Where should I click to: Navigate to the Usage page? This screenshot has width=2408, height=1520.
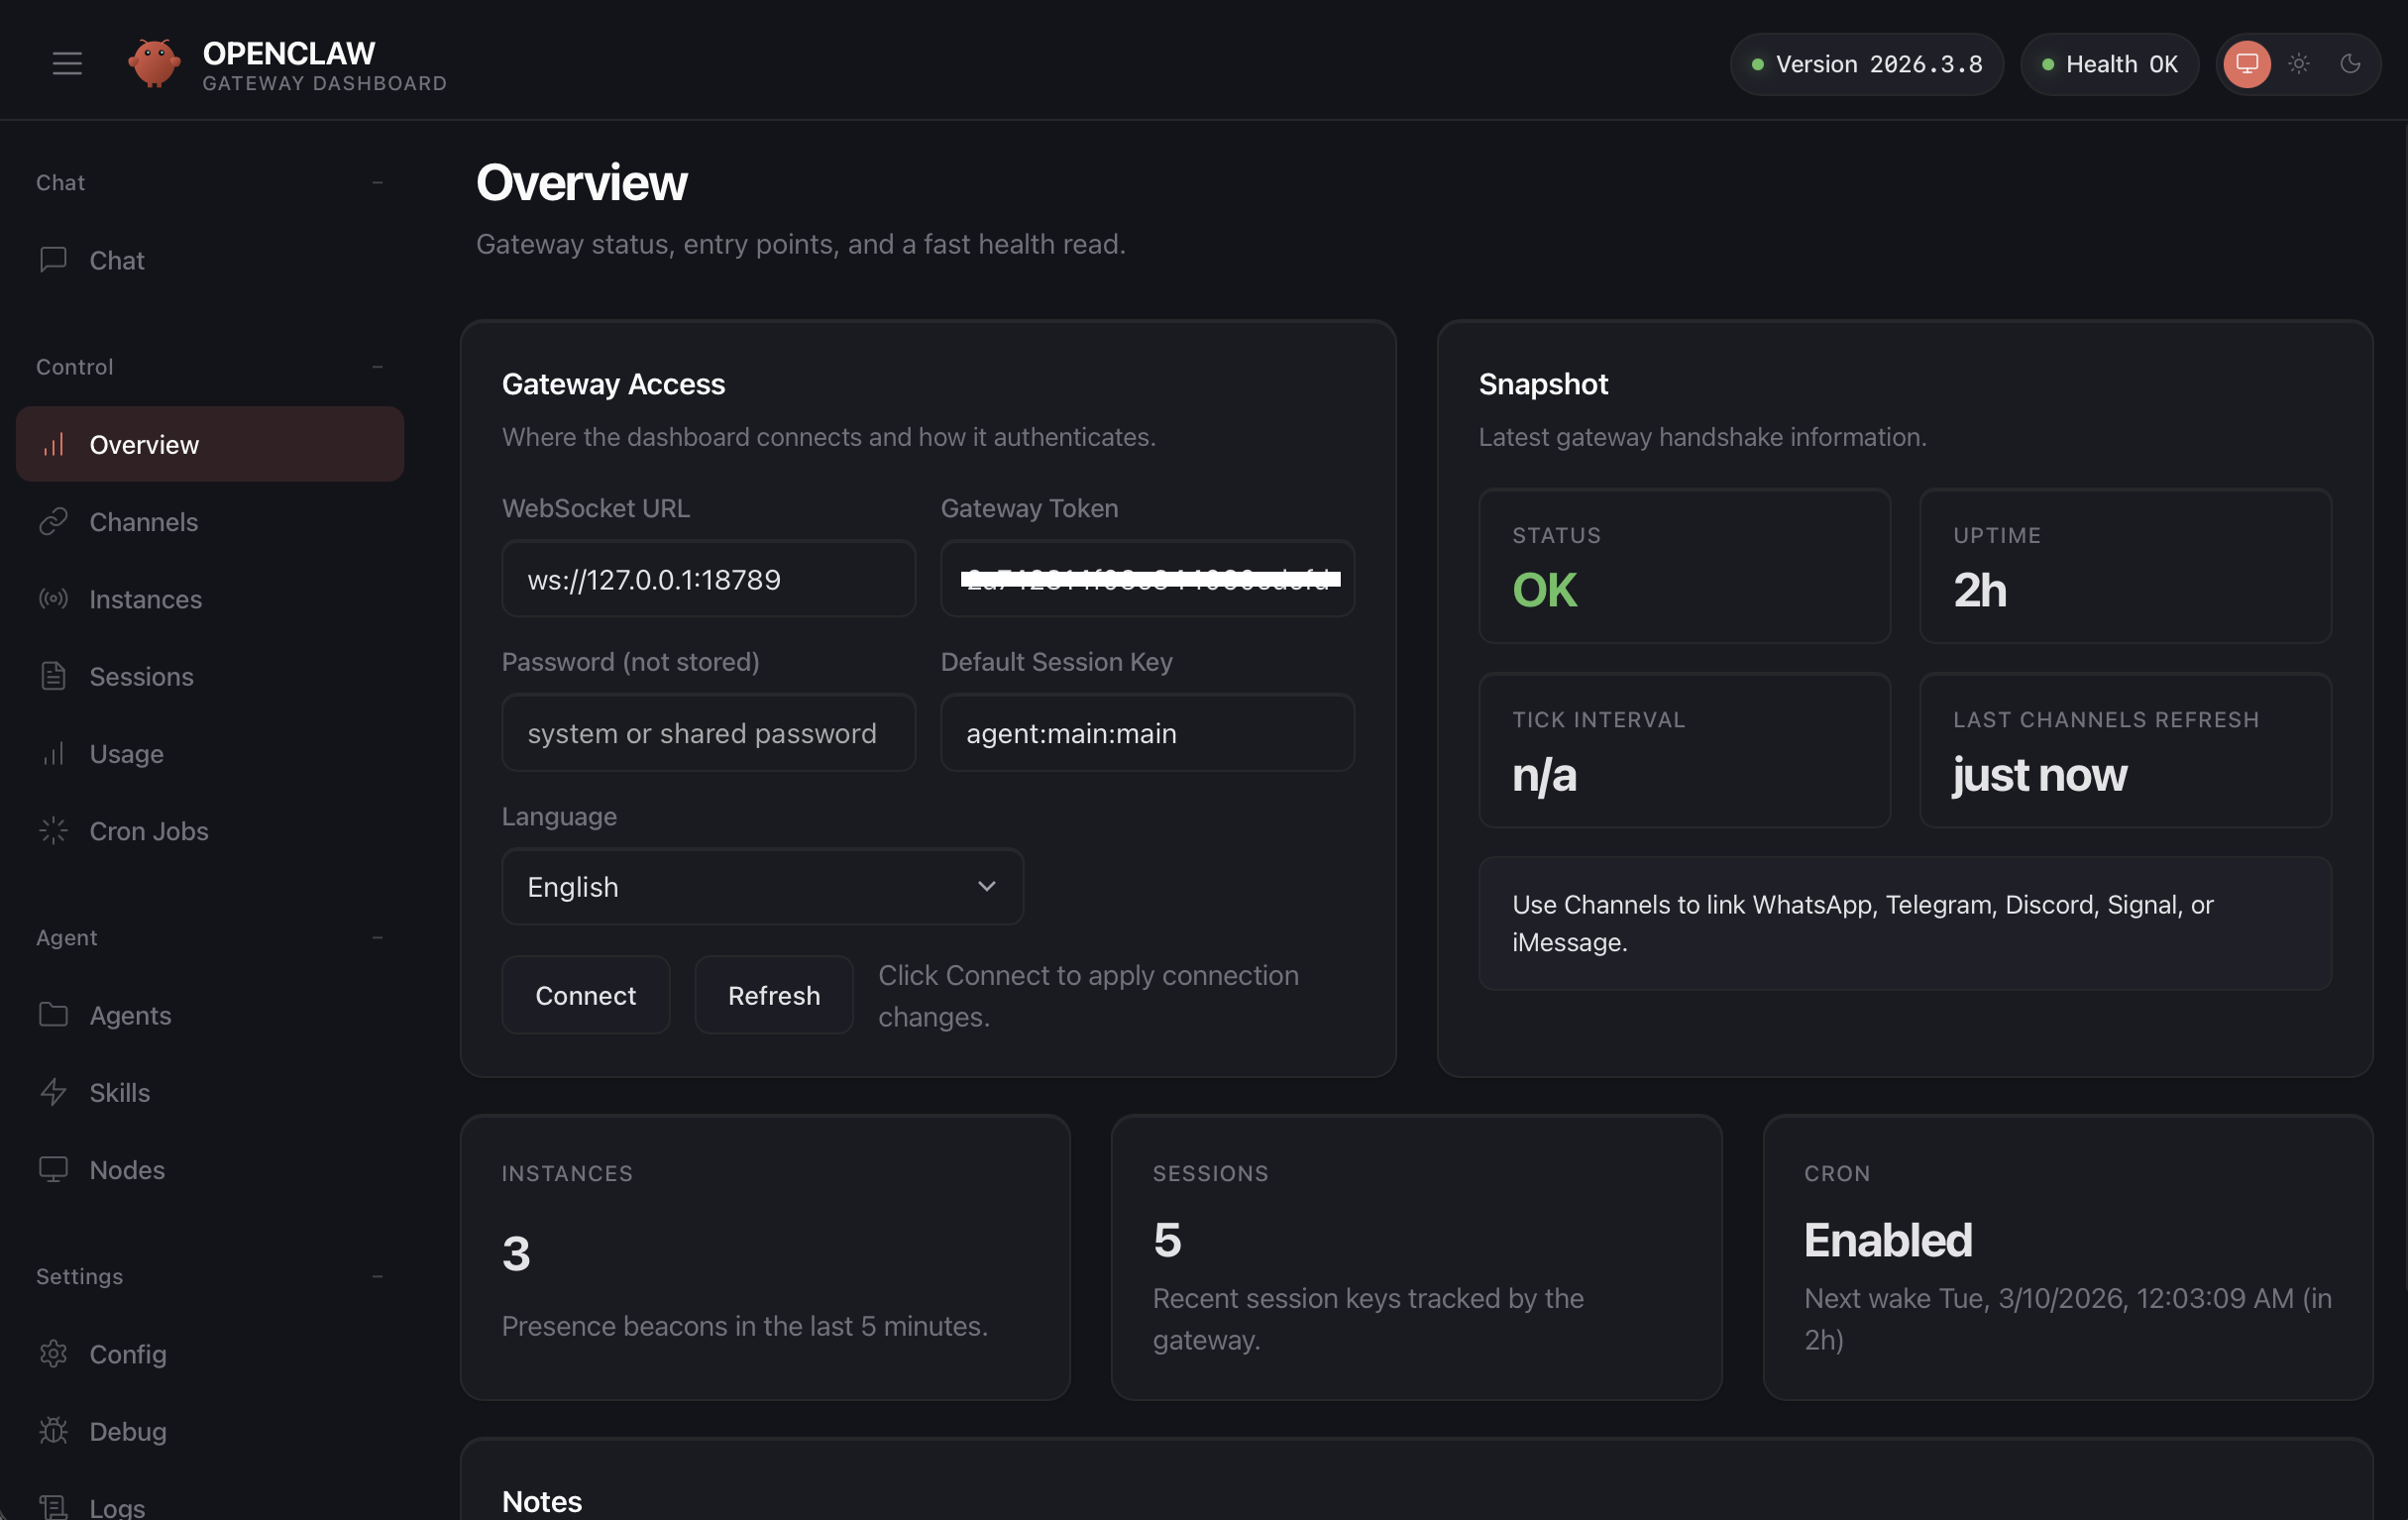126,753
